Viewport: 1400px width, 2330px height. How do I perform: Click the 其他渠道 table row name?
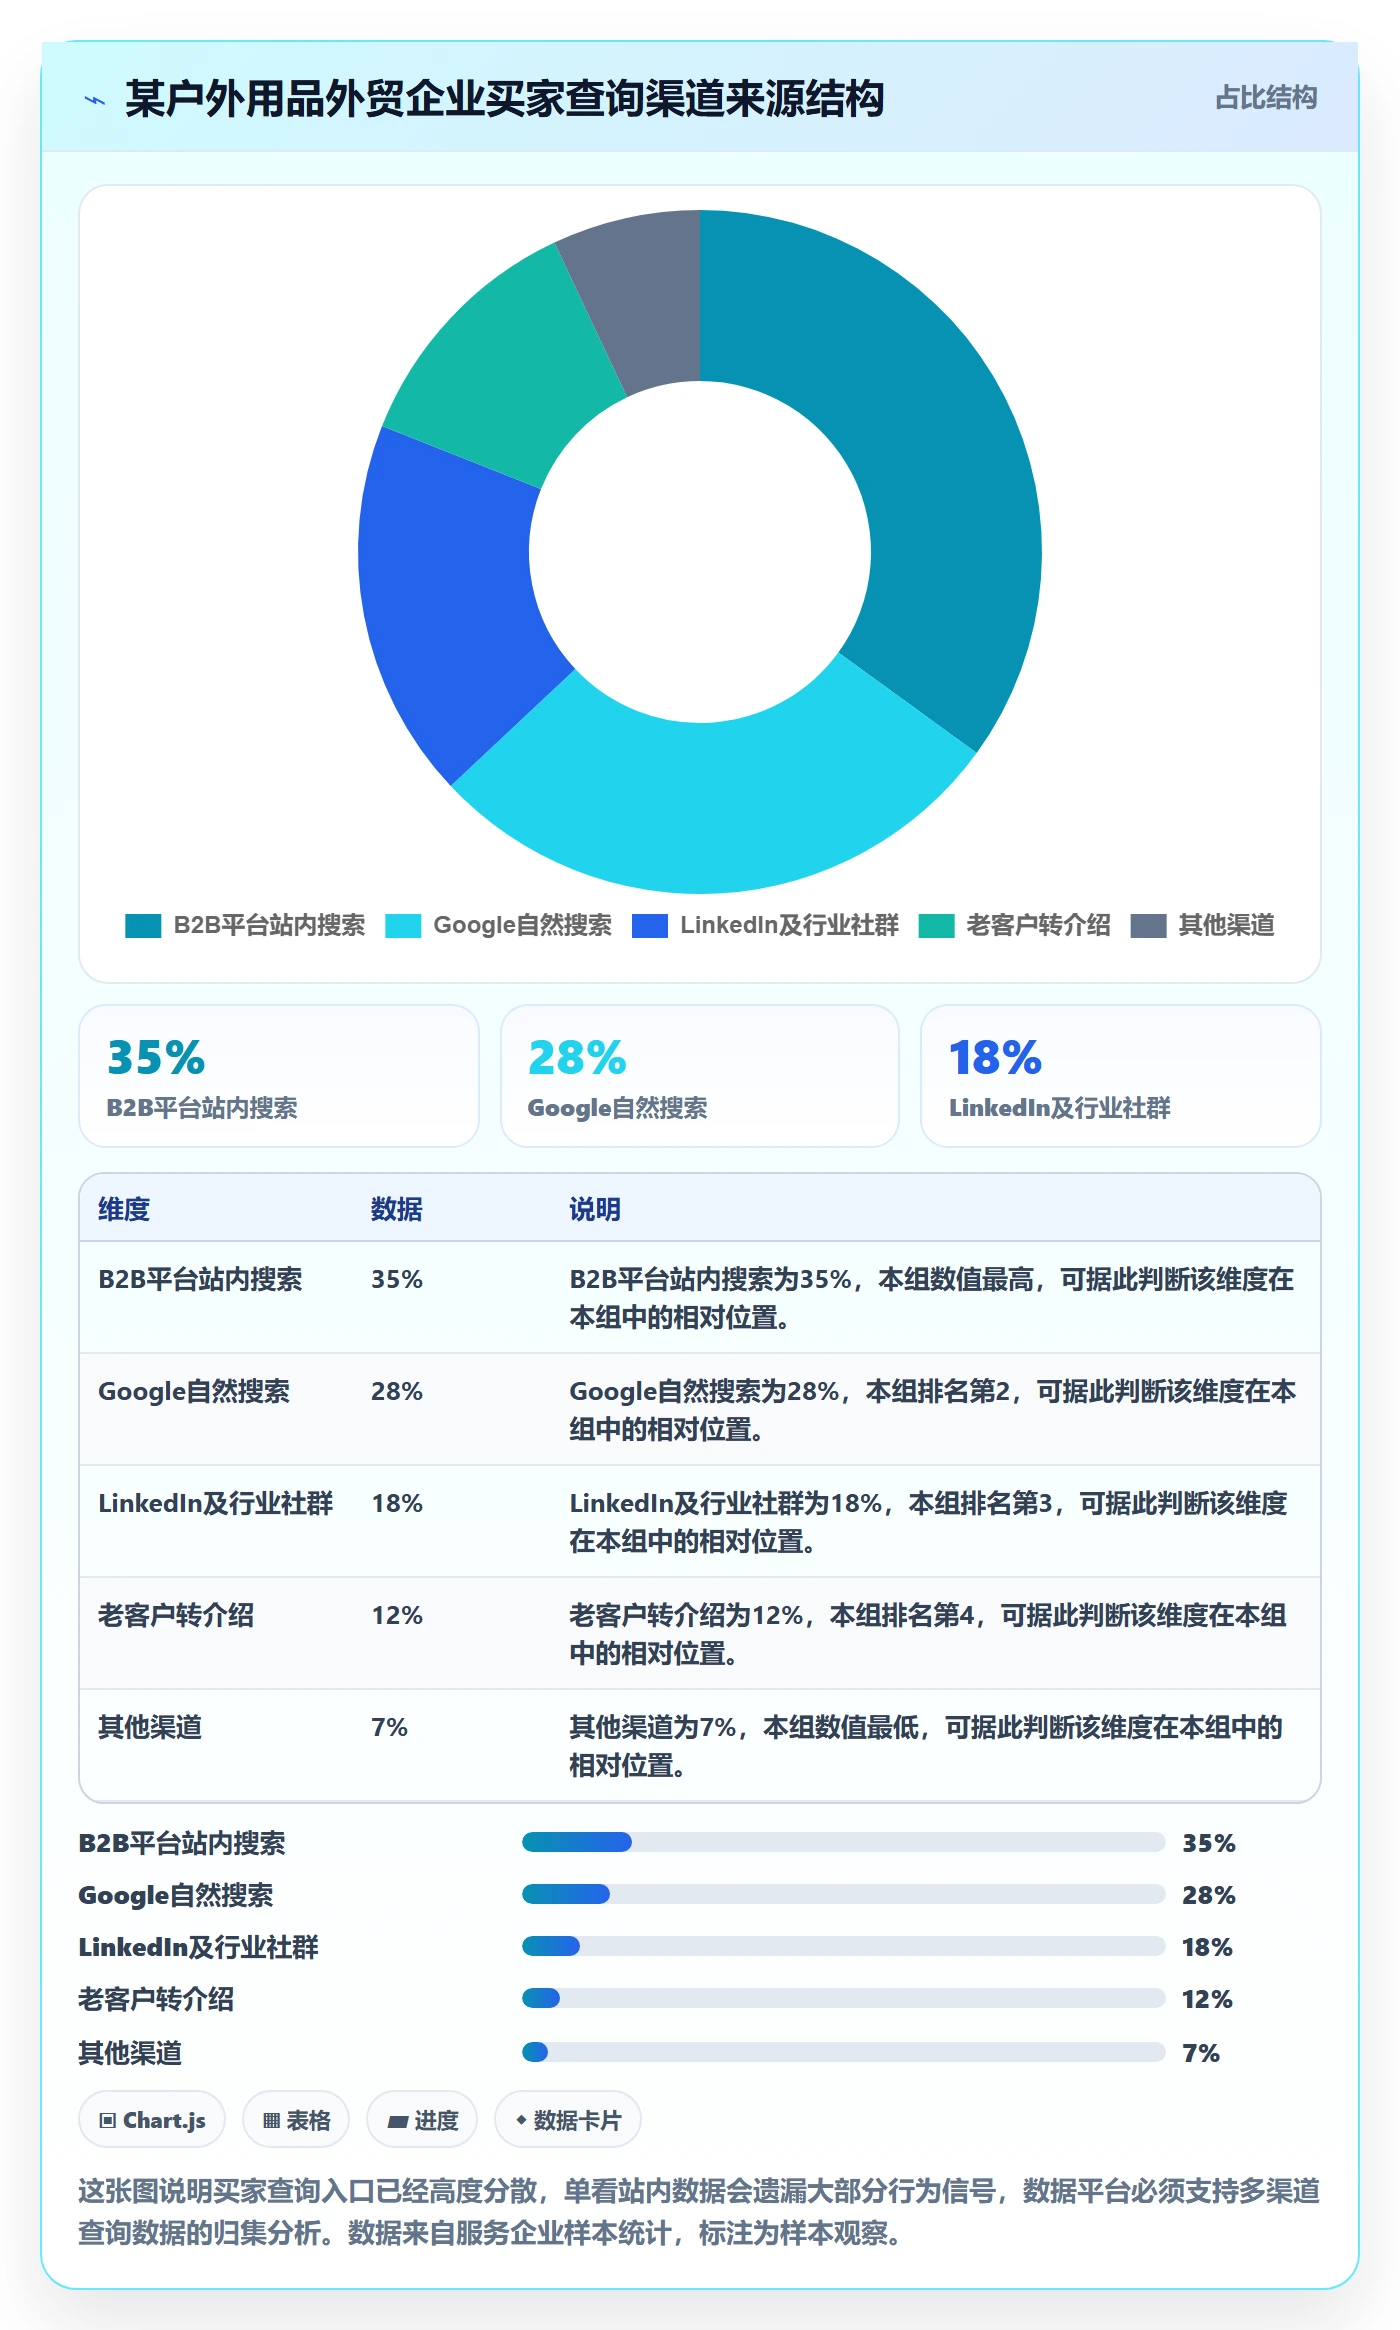[x=150, y=1727]
